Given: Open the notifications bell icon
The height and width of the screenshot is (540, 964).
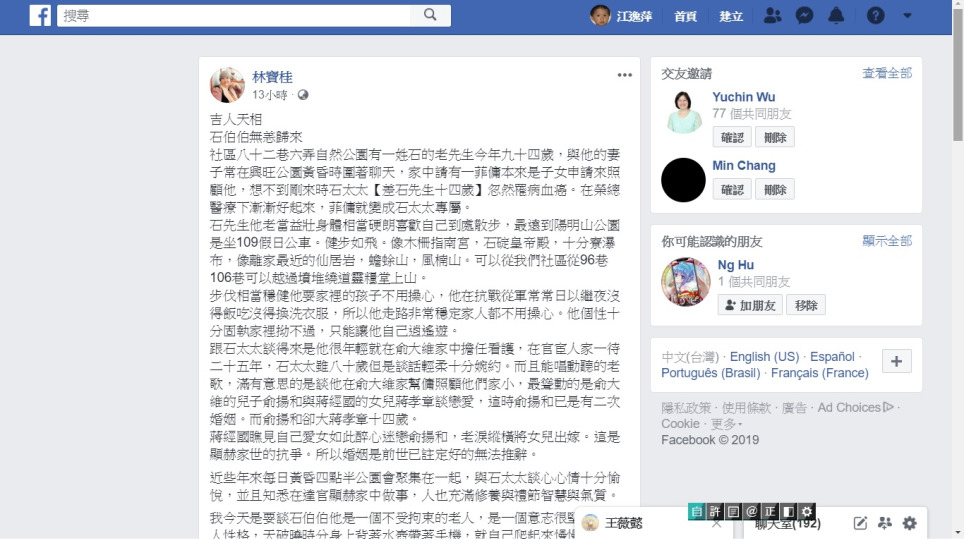Looking at the screenshot, I should tap(836, 15).
